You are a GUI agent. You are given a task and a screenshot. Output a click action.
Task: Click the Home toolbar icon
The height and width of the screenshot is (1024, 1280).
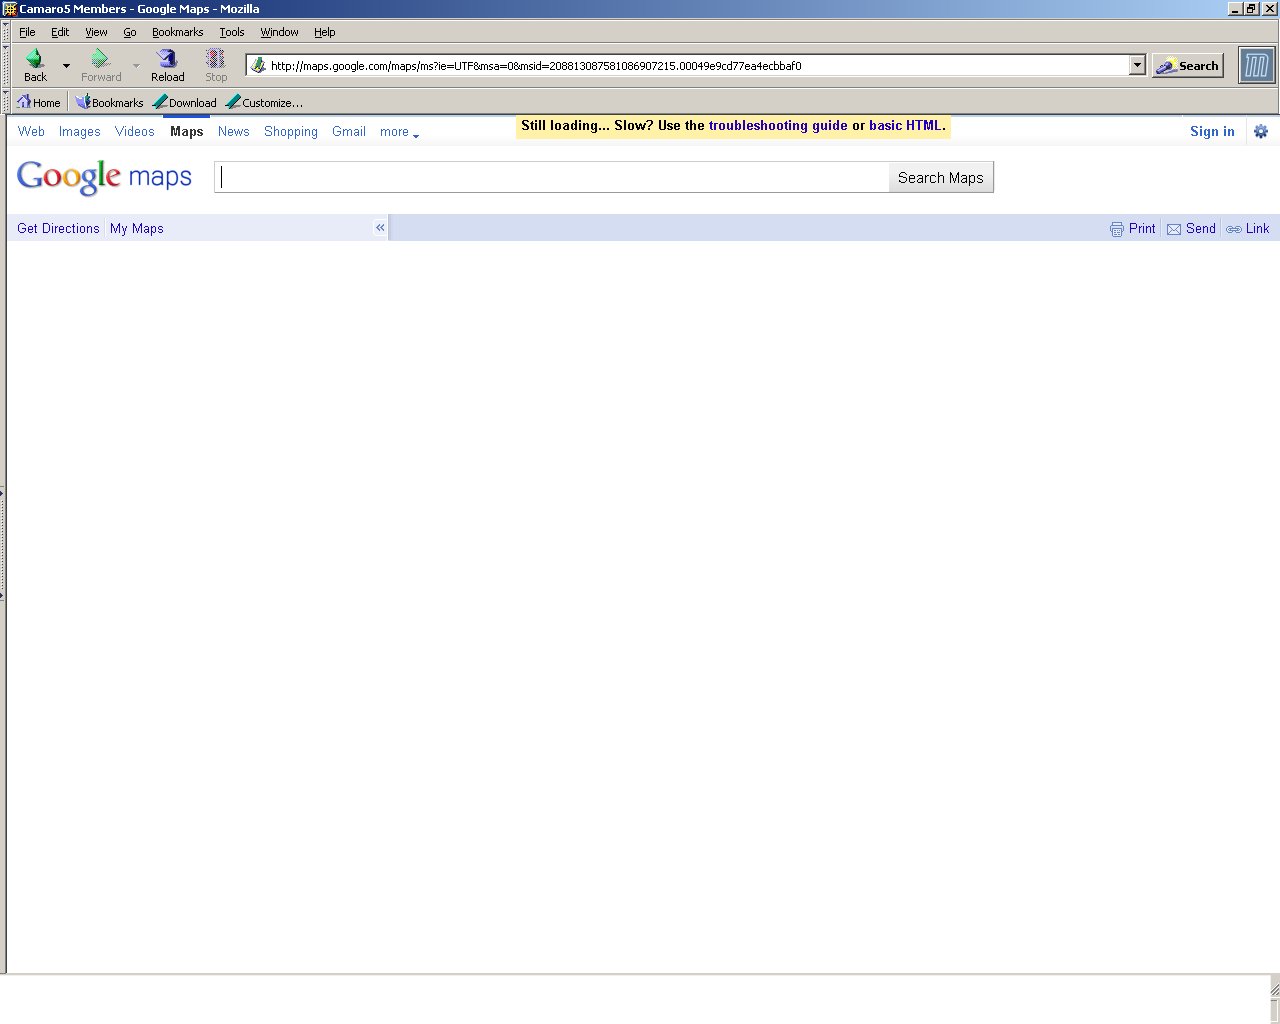tap(24, 102)
